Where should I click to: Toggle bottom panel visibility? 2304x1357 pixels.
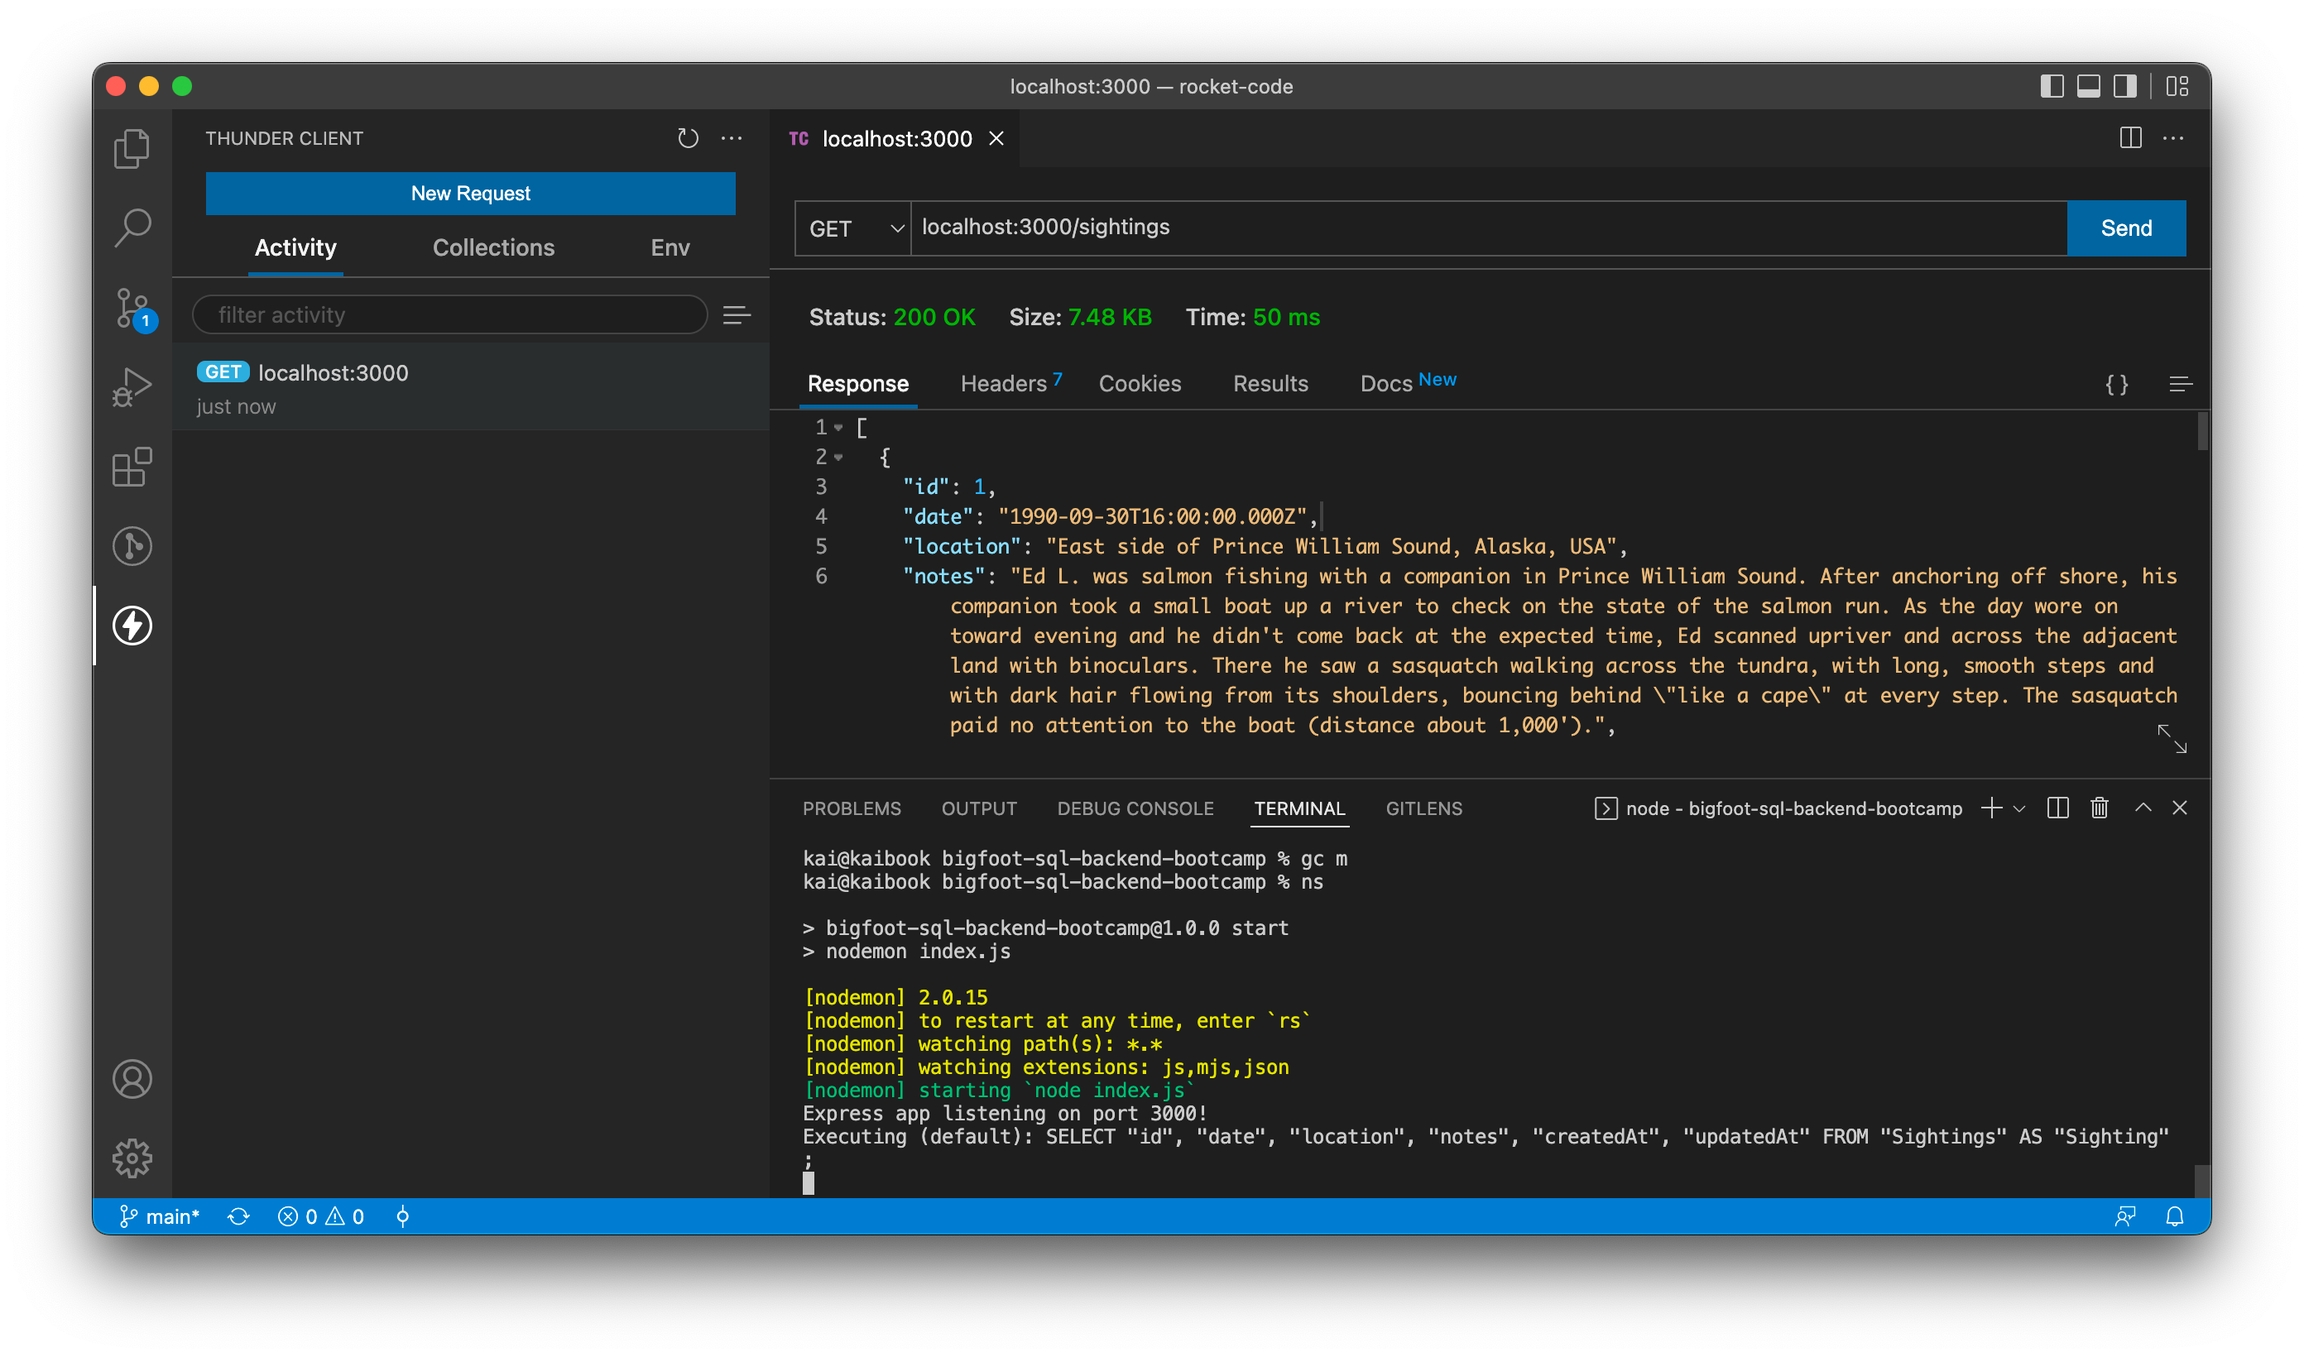pos(2089,86)
